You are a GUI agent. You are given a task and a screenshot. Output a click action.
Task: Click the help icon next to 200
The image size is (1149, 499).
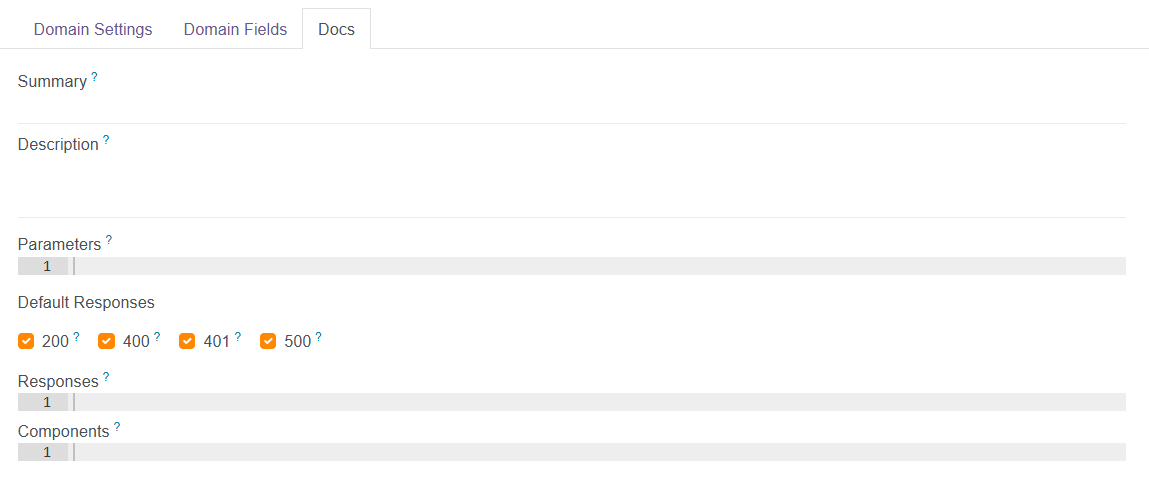(x=76, y=337)
